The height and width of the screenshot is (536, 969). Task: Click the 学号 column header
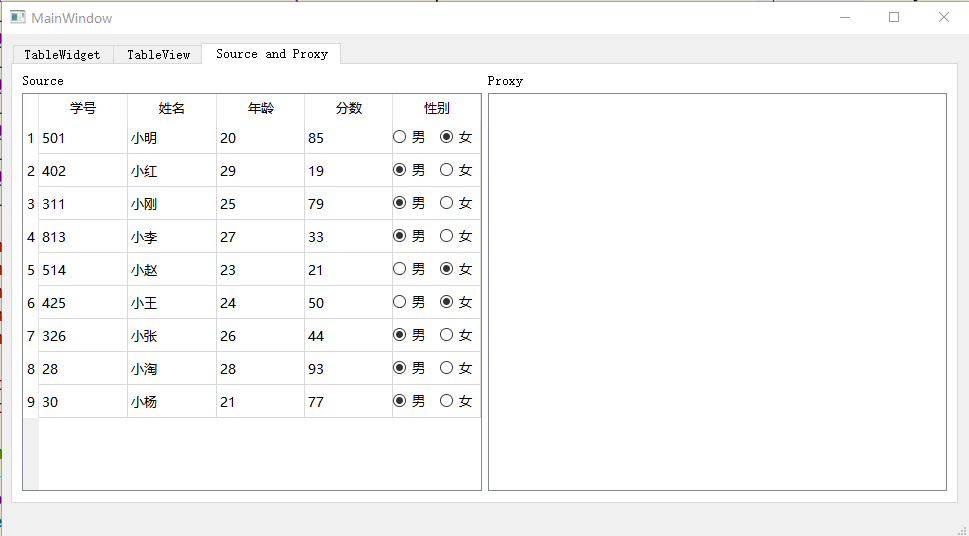click(x=83, y=108)
